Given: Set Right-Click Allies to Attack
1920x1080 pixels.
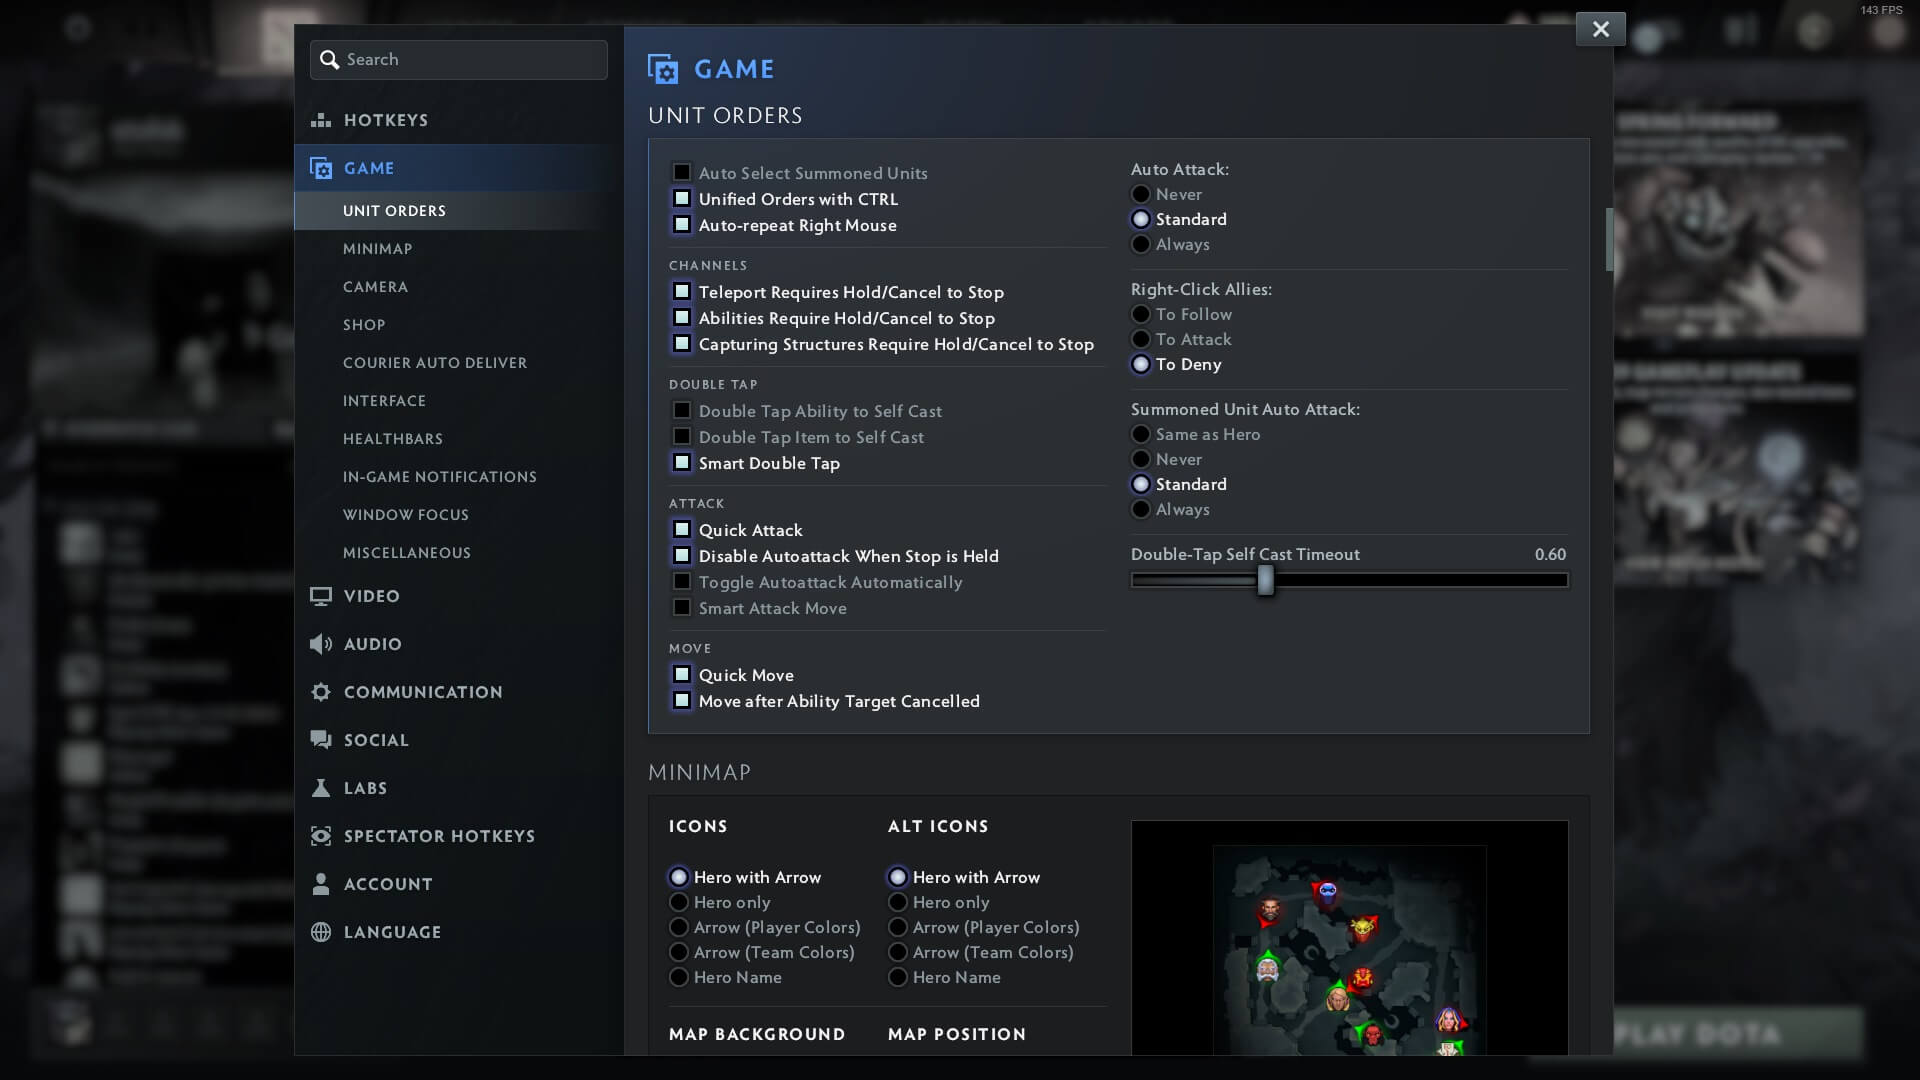Looking at the screenshot, I should coord(1141,339).
